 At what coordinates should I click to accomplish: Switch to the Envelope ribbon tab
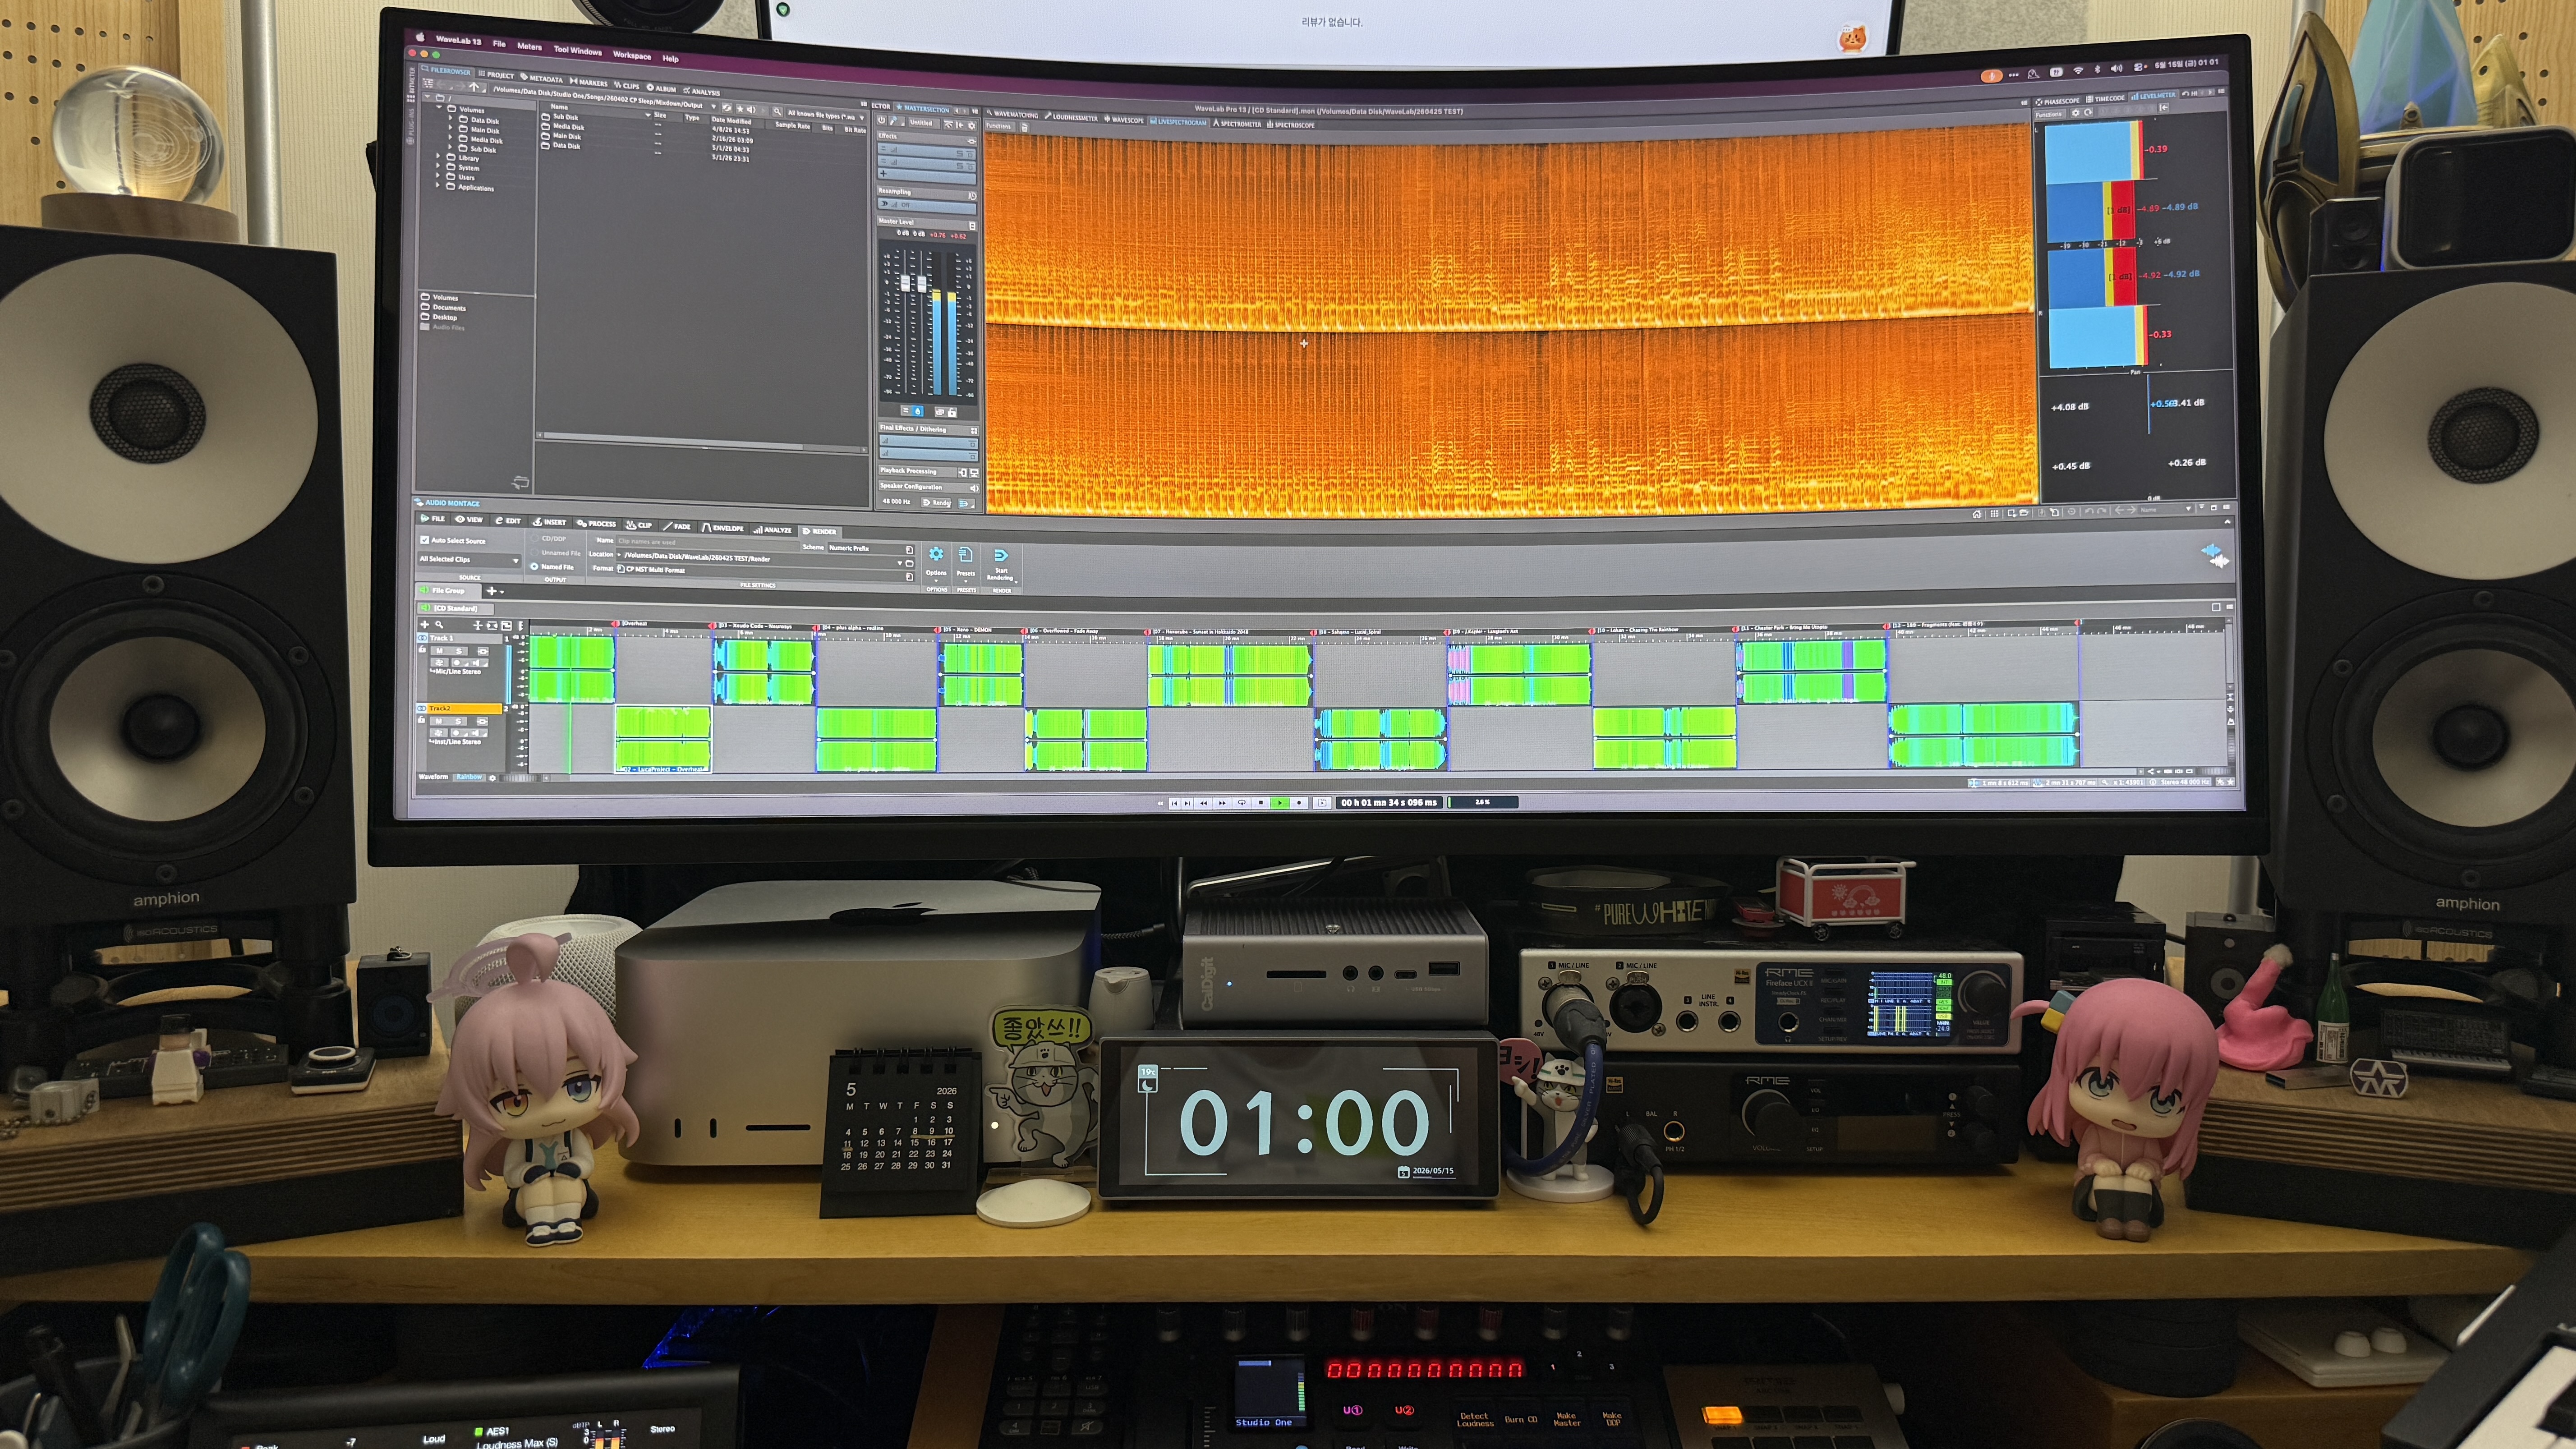point(723,527)
